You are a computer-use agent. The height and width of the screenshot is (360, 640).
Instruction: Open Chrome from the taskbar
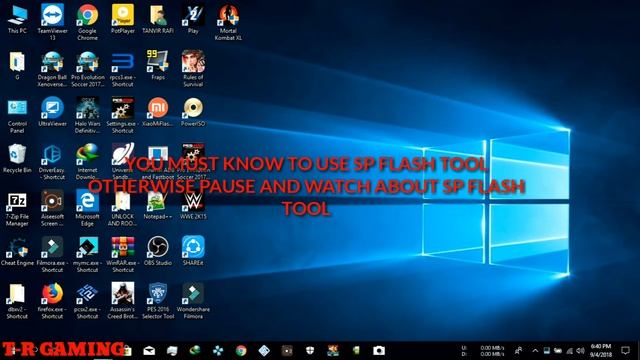tap(241, 351)
